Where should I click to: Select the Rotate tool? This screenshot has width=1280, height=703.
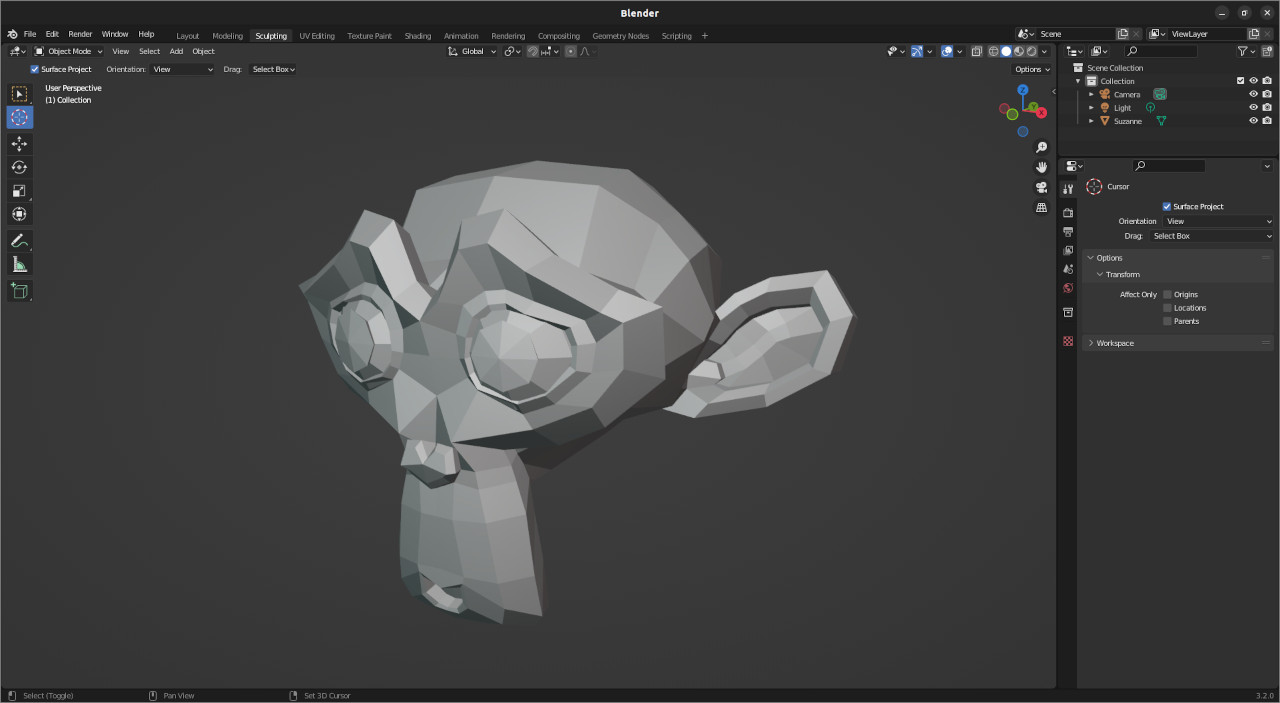tap(19, 167)
